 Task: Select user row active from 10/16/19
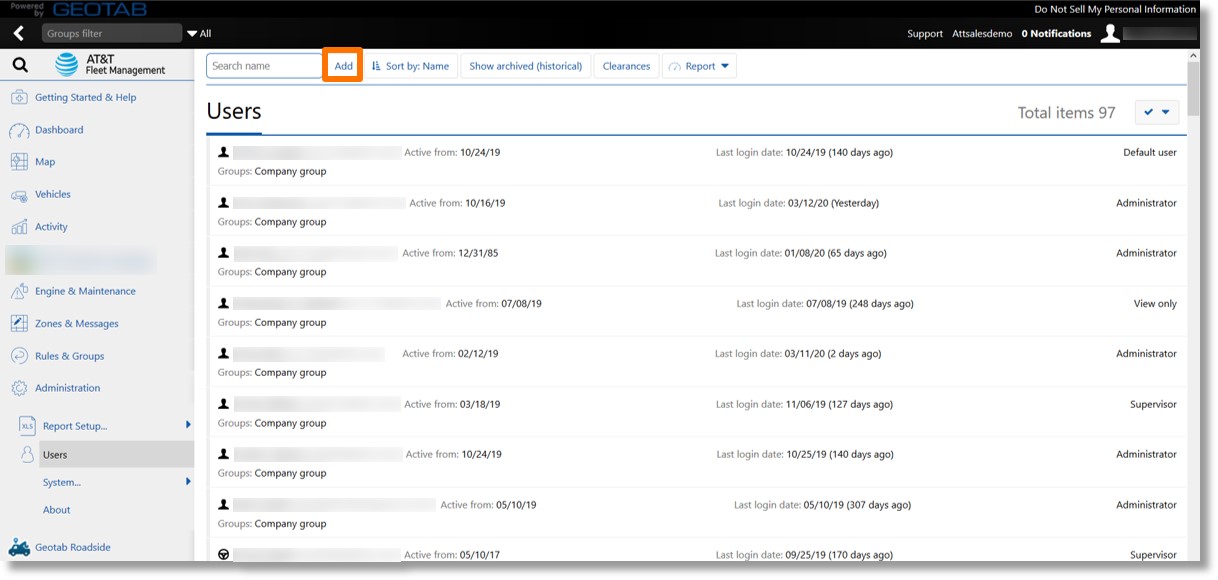[697, 211]
